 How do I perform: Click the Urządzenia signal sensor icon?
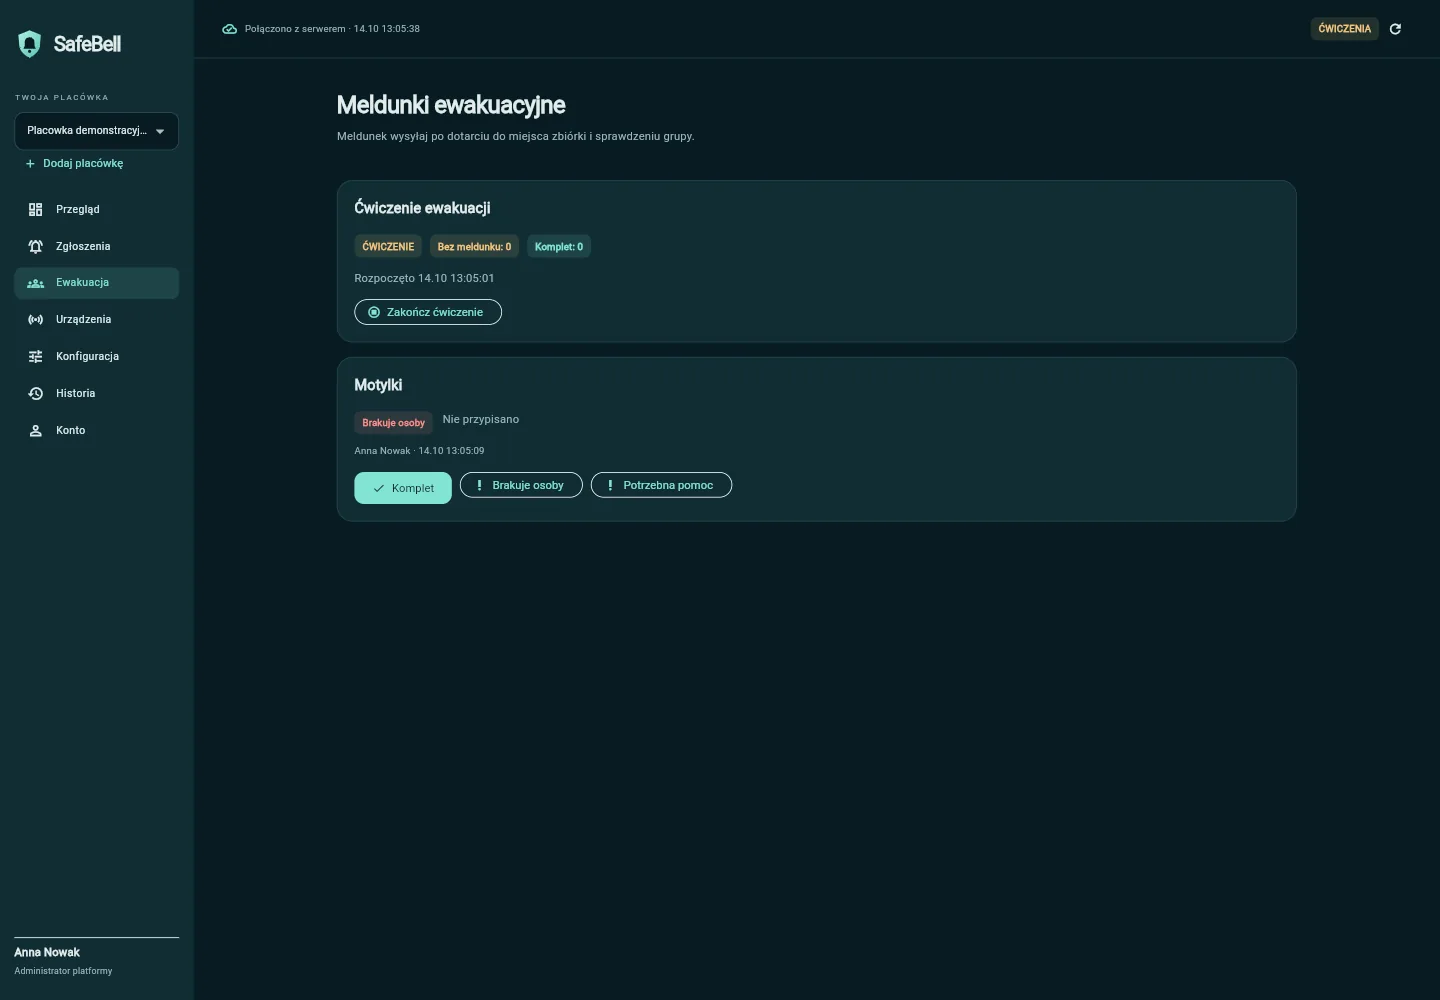tap(36, 320)
